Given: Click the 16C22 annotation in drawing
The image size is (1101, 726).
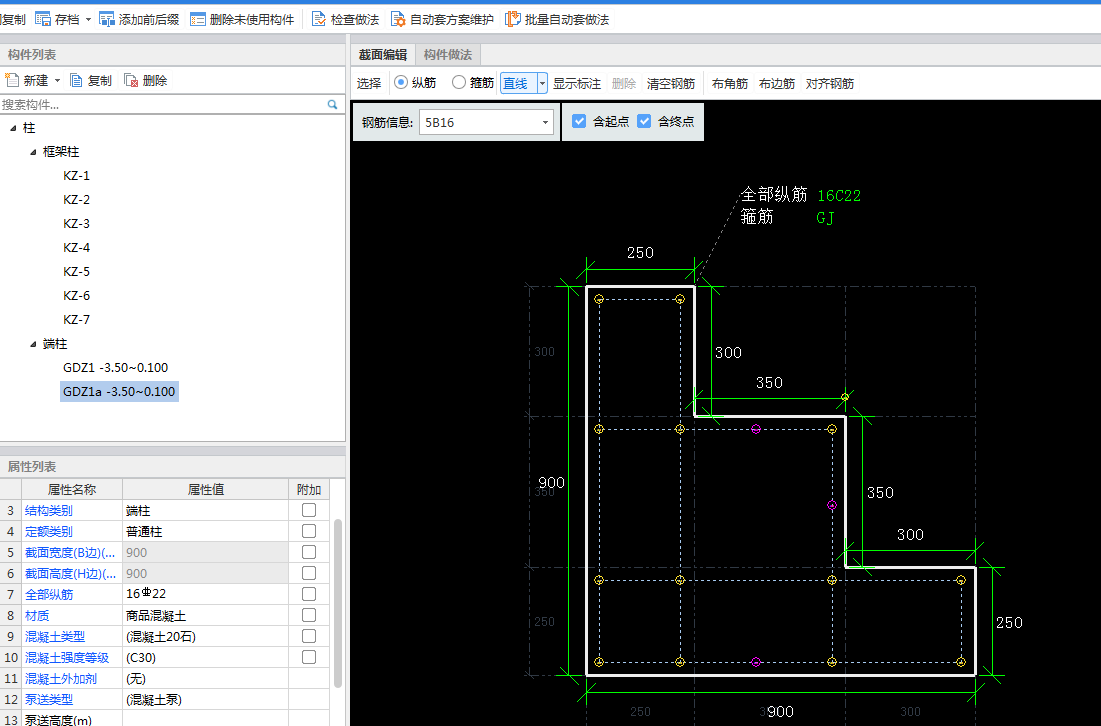Looking at the screenshot, I should [839, 196].
